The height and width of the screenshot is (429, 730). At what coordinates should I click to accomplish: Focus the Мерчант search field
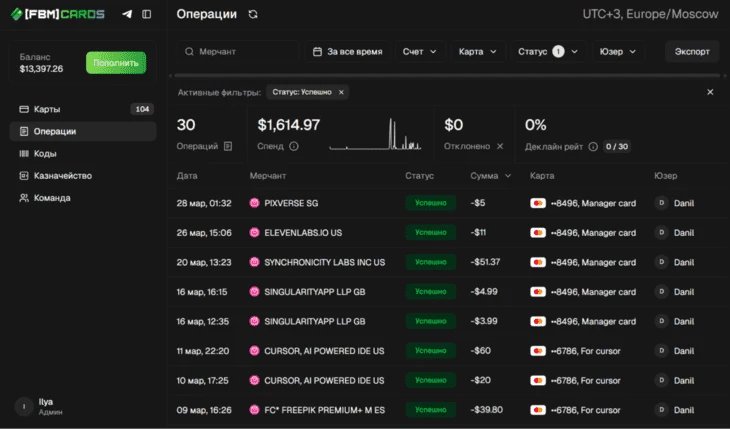pos(240,51)
